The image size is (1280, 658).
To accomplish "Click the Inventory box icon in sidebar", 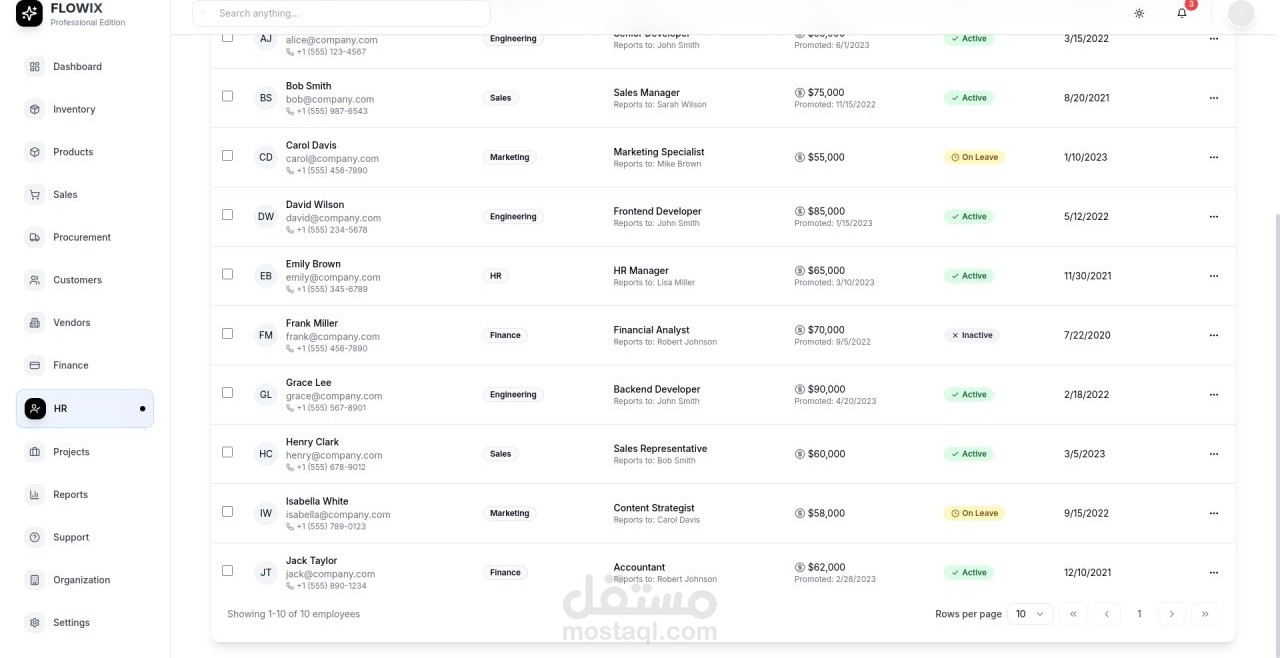I will click(35, 109).
